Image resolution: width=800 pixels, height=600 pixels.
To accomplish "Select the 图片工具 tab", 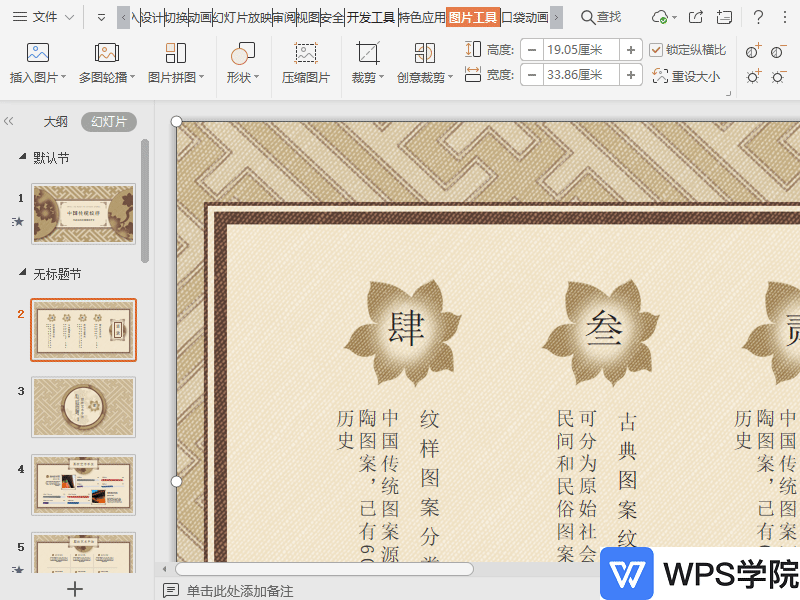I will tap(473, 18).
